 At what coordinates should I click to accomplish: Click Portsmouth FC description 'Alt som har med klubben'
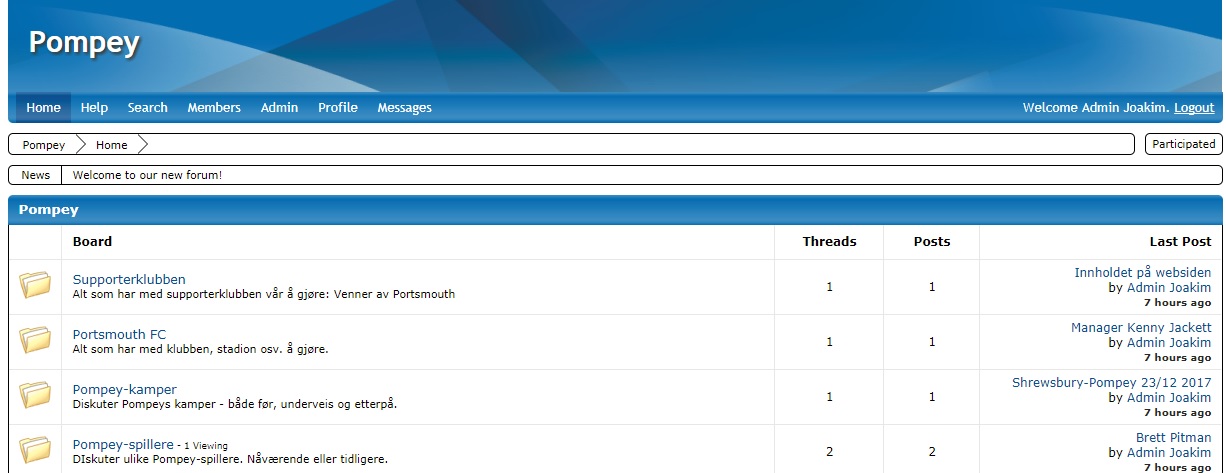[139, 349]
